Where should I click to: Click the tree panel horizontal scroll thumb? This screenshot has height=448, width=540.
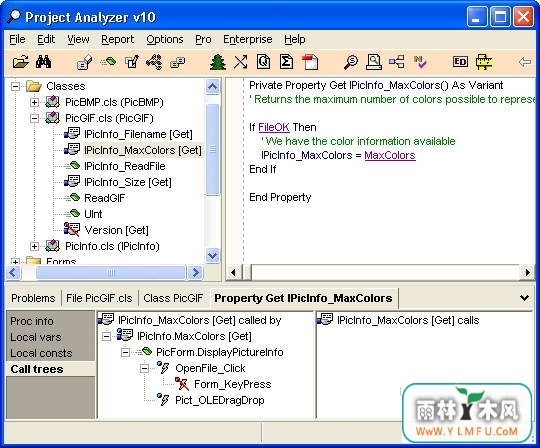[x=111, y=273]
